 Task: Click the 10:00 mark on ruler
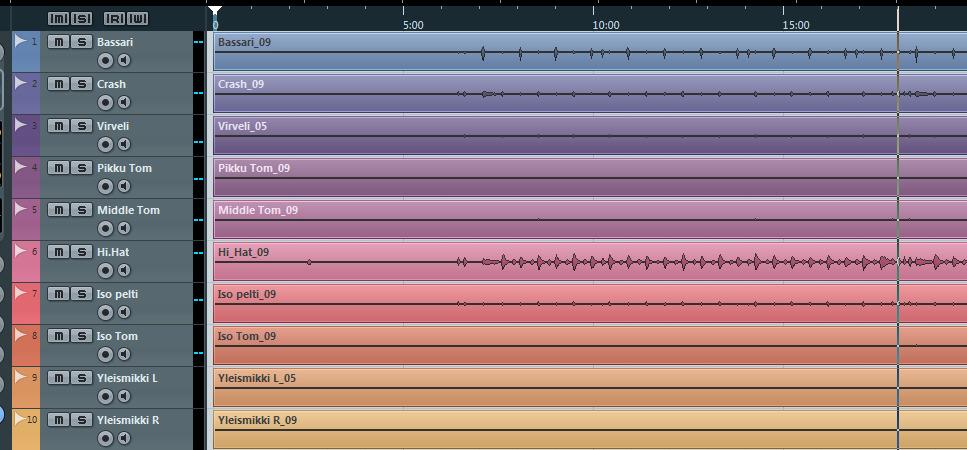pos(606,25)
